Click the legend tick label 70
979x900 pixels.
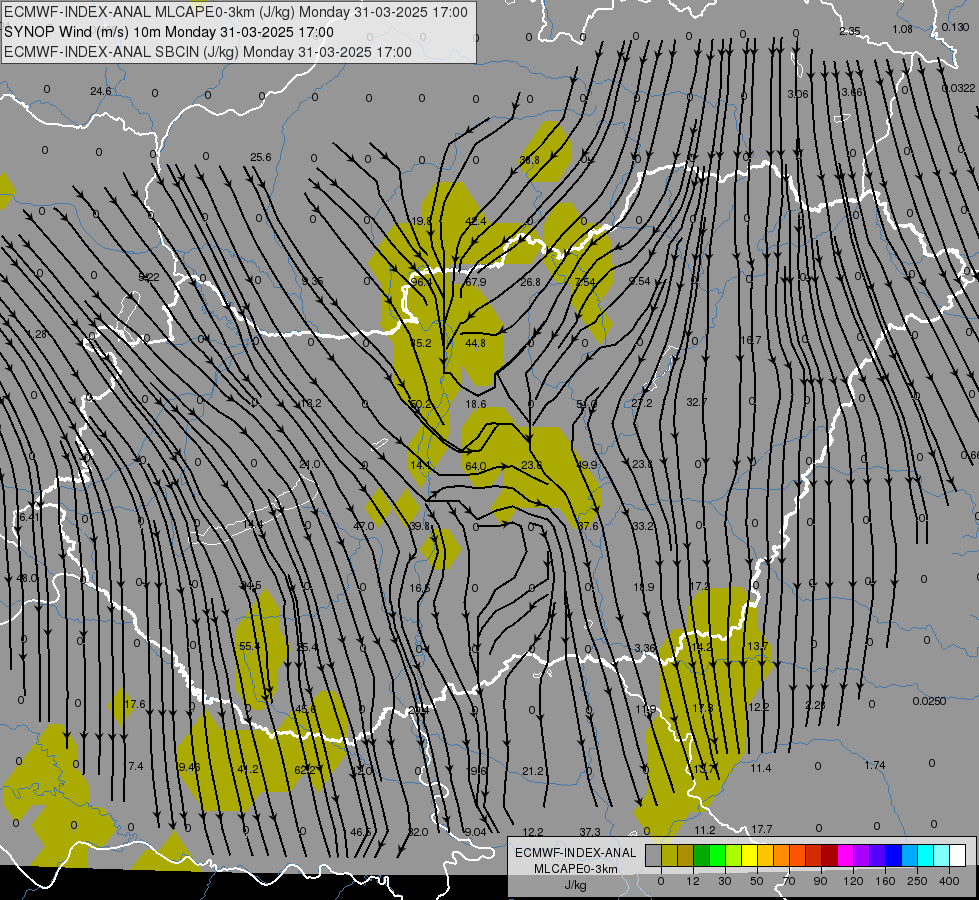(789, 881)
